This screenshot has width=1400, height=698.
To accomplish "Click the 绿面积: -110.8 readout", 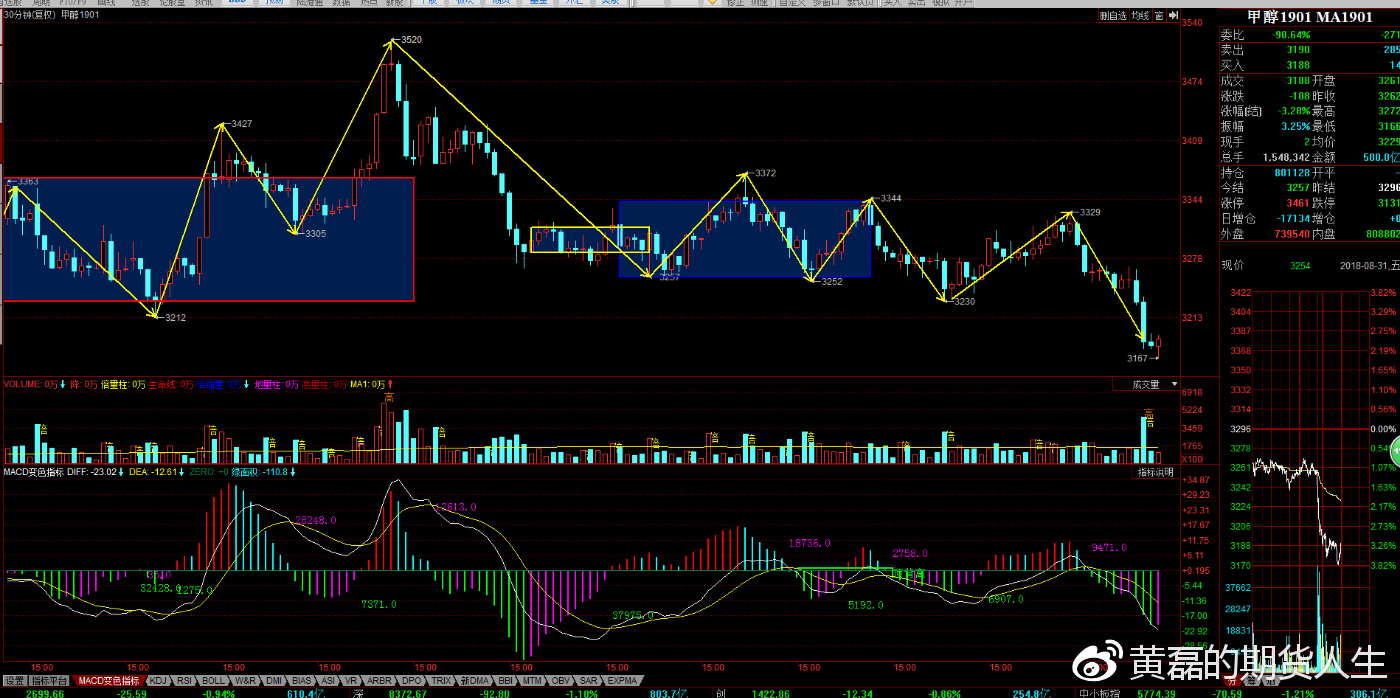I will [x=260, y=471].
